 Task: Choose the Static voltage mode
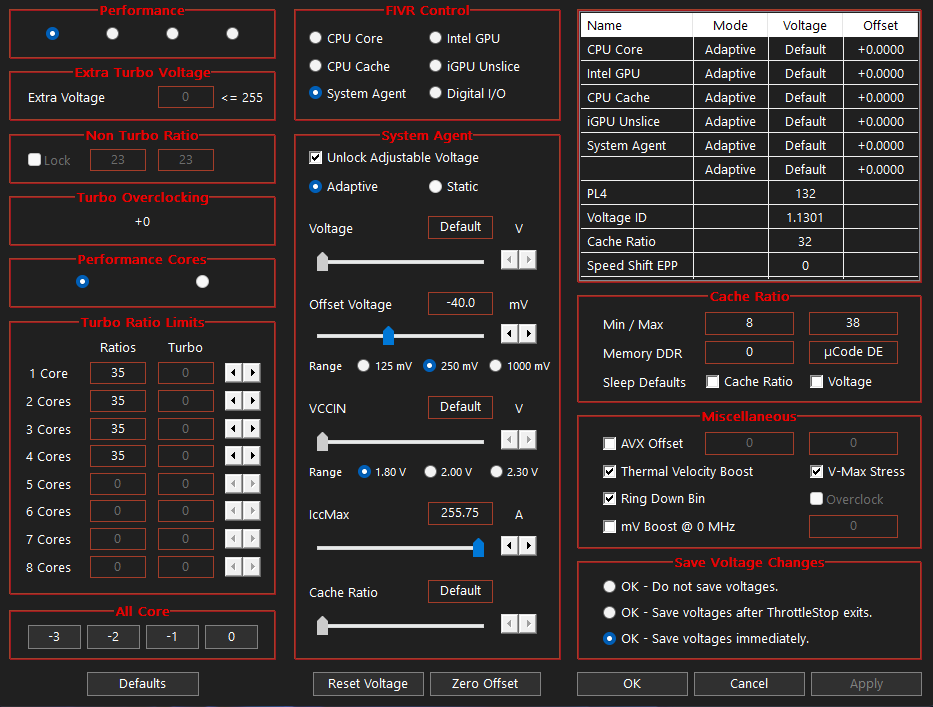tap(436, 186)
